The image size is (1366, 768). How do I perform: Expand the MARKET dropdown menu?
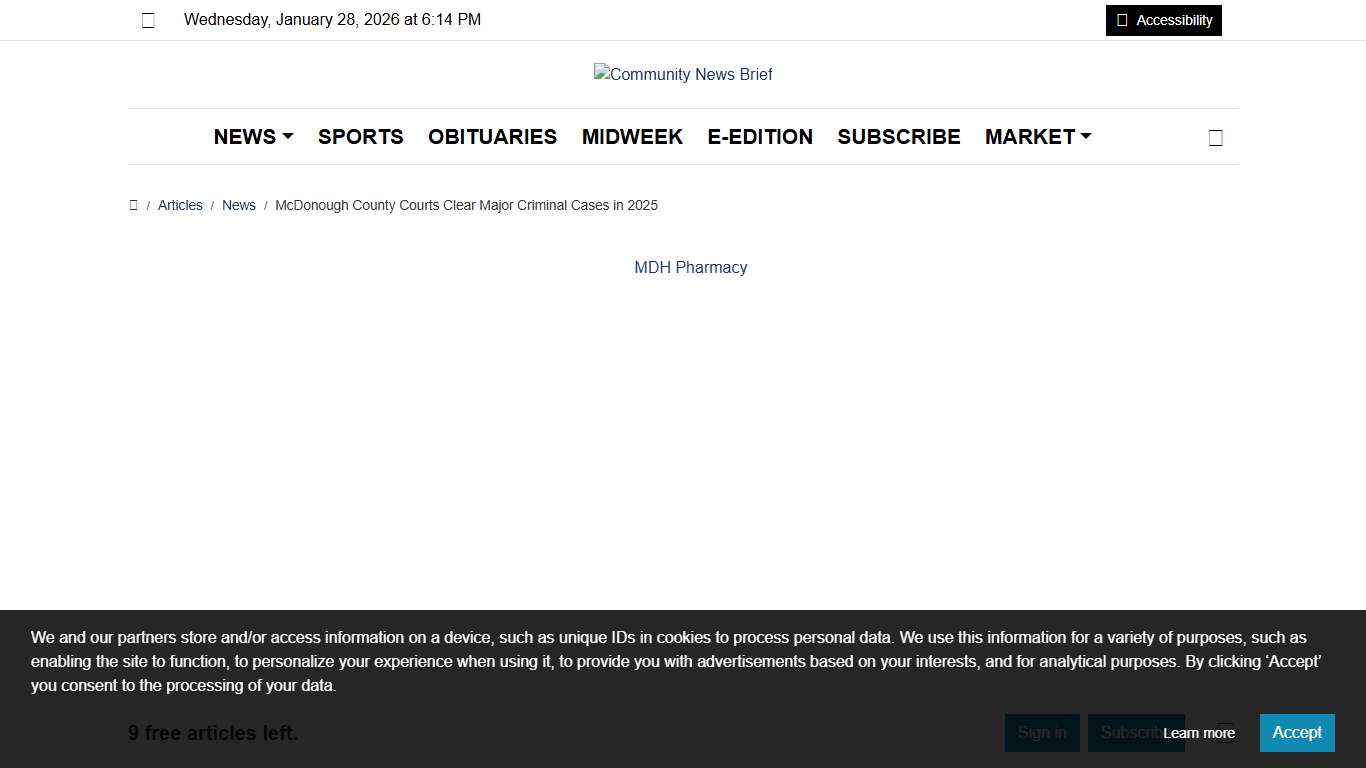click(x=1037, y=137)
